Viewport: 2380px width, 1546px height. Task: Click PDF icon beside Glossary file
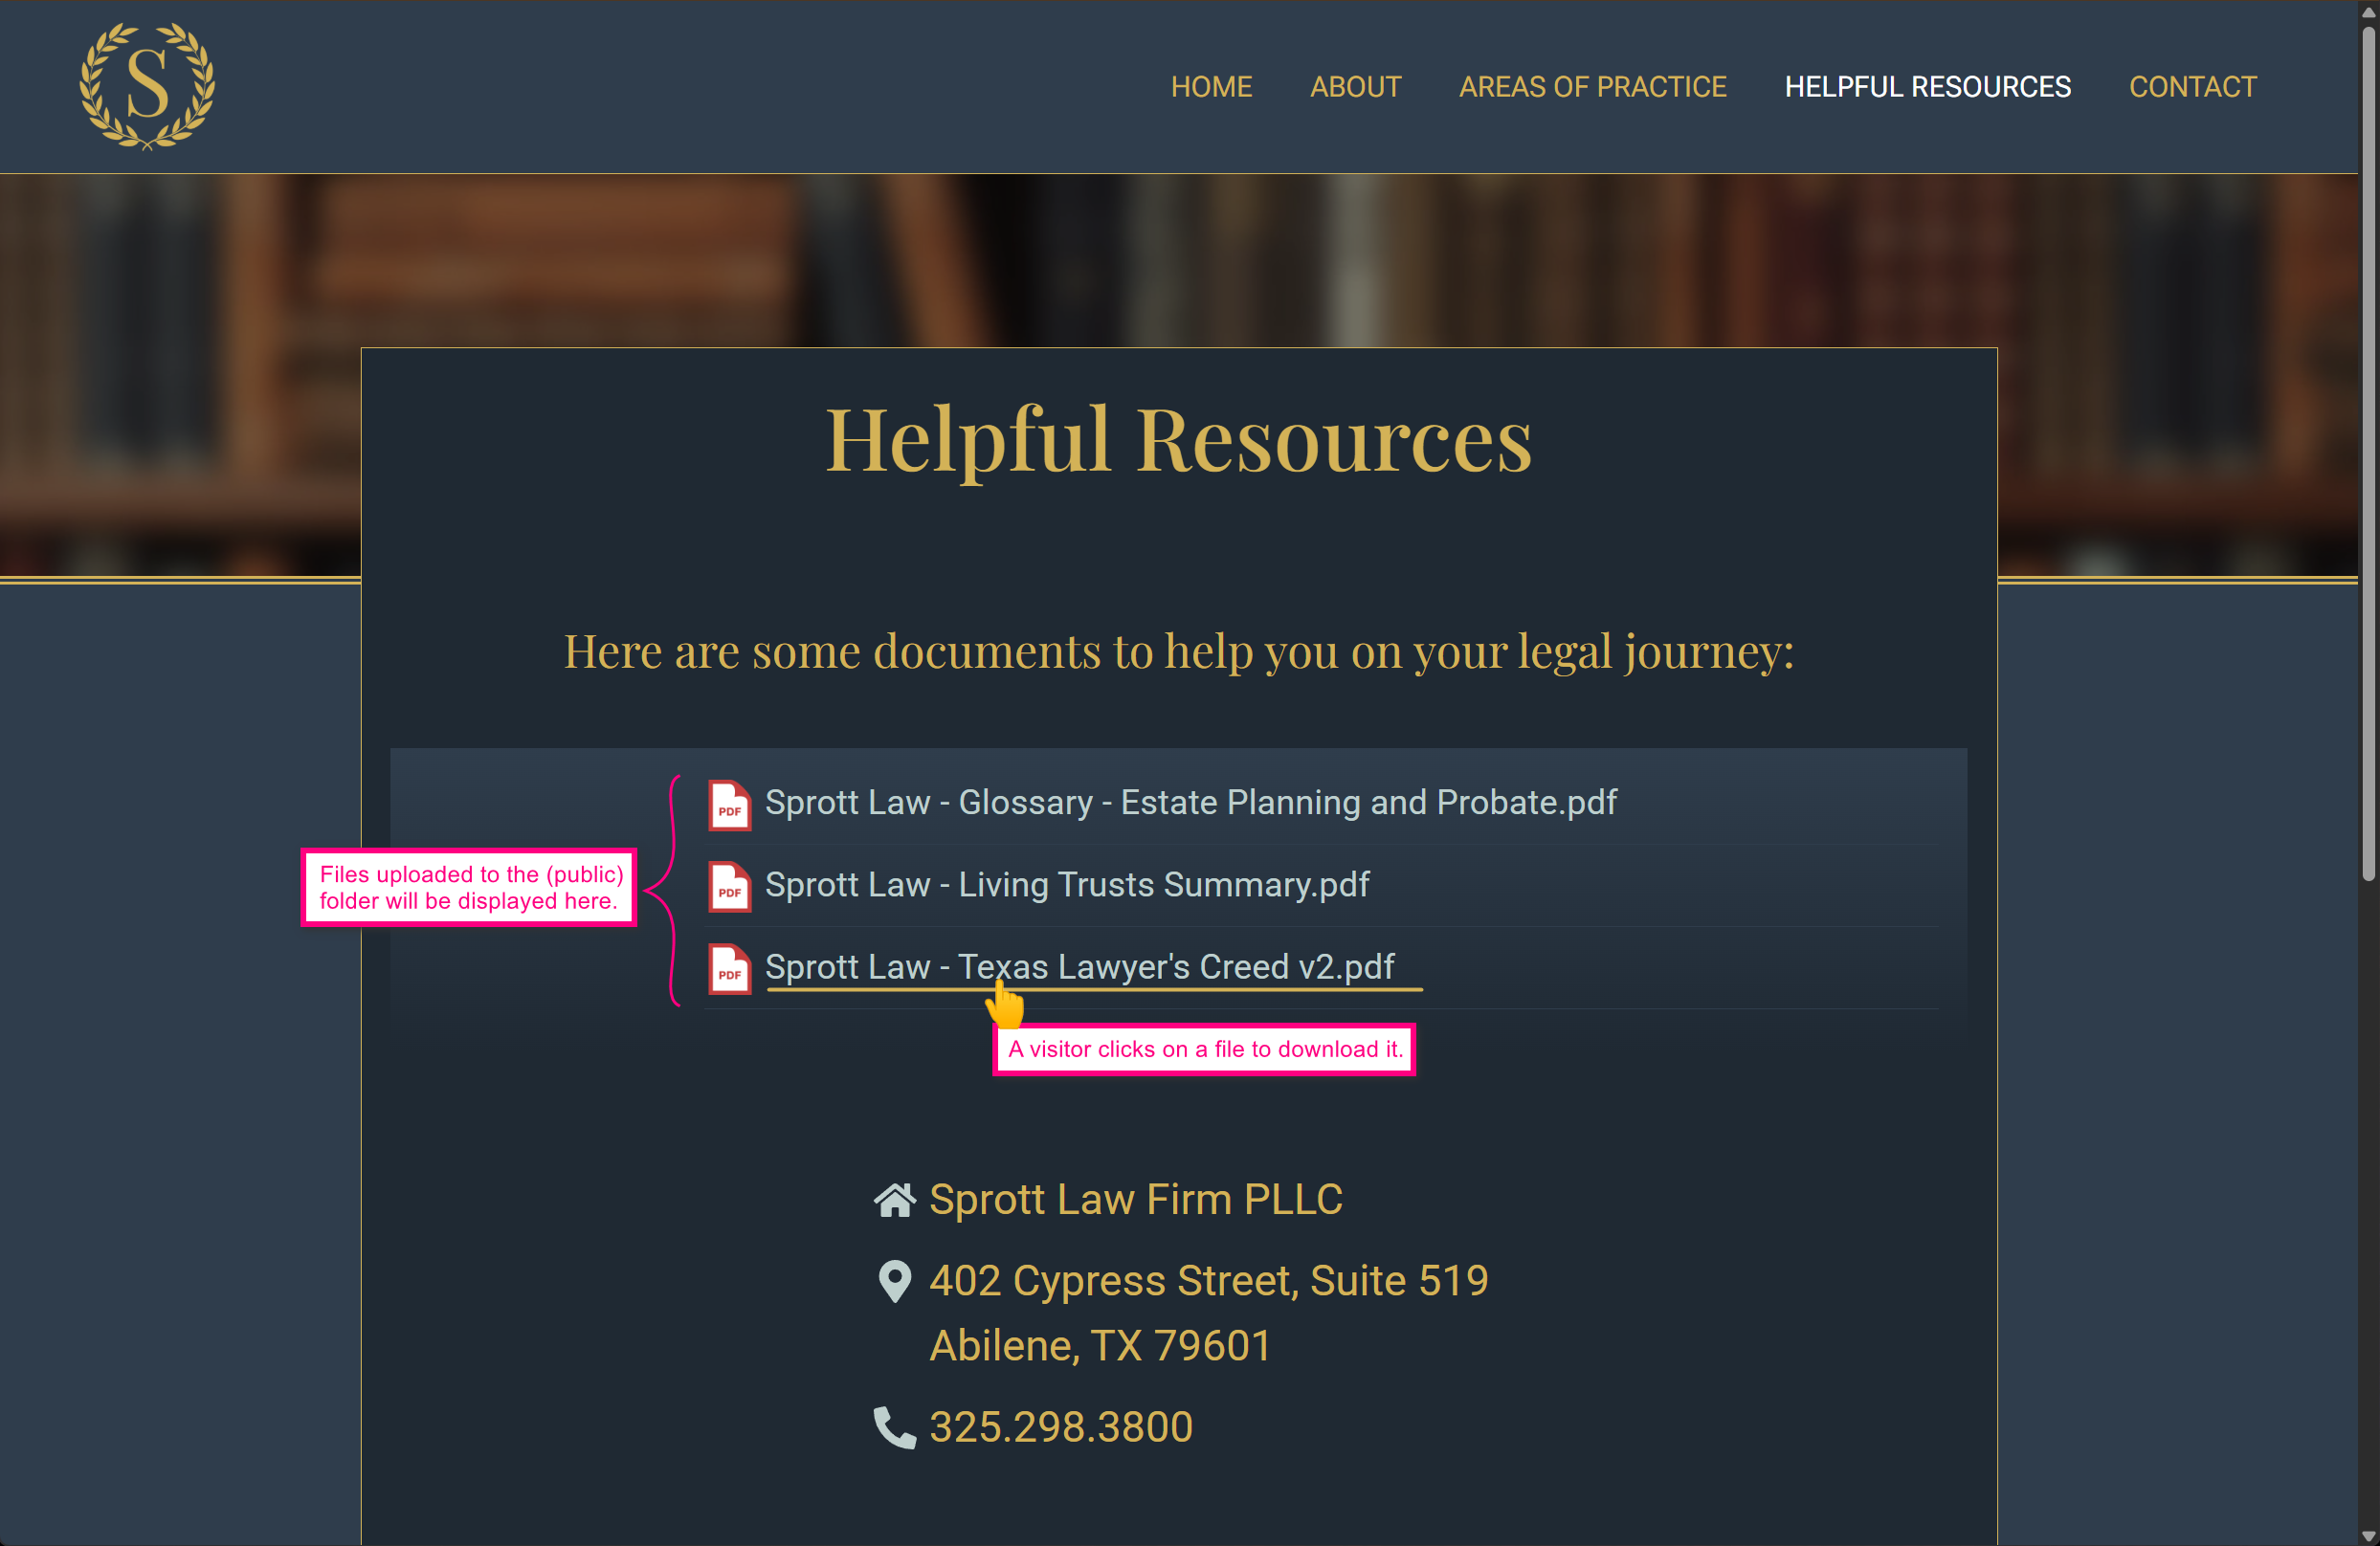729,804
